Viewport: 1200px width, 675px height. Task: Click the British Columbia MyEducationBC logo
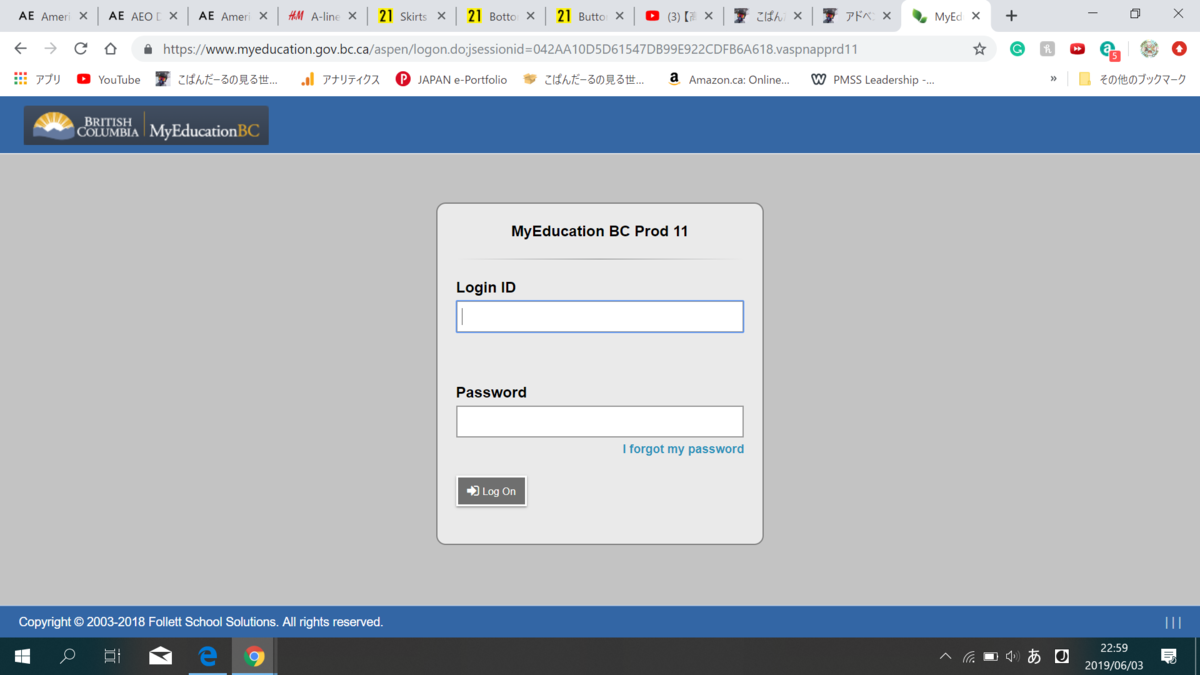146,126
